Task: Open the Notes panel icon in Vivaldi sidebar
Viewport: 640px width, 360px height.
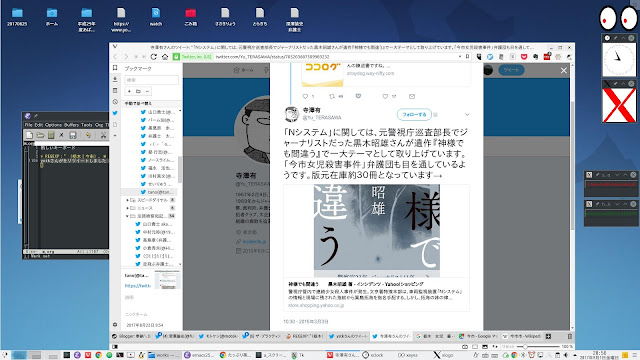Action: click(x=115, y=91)
